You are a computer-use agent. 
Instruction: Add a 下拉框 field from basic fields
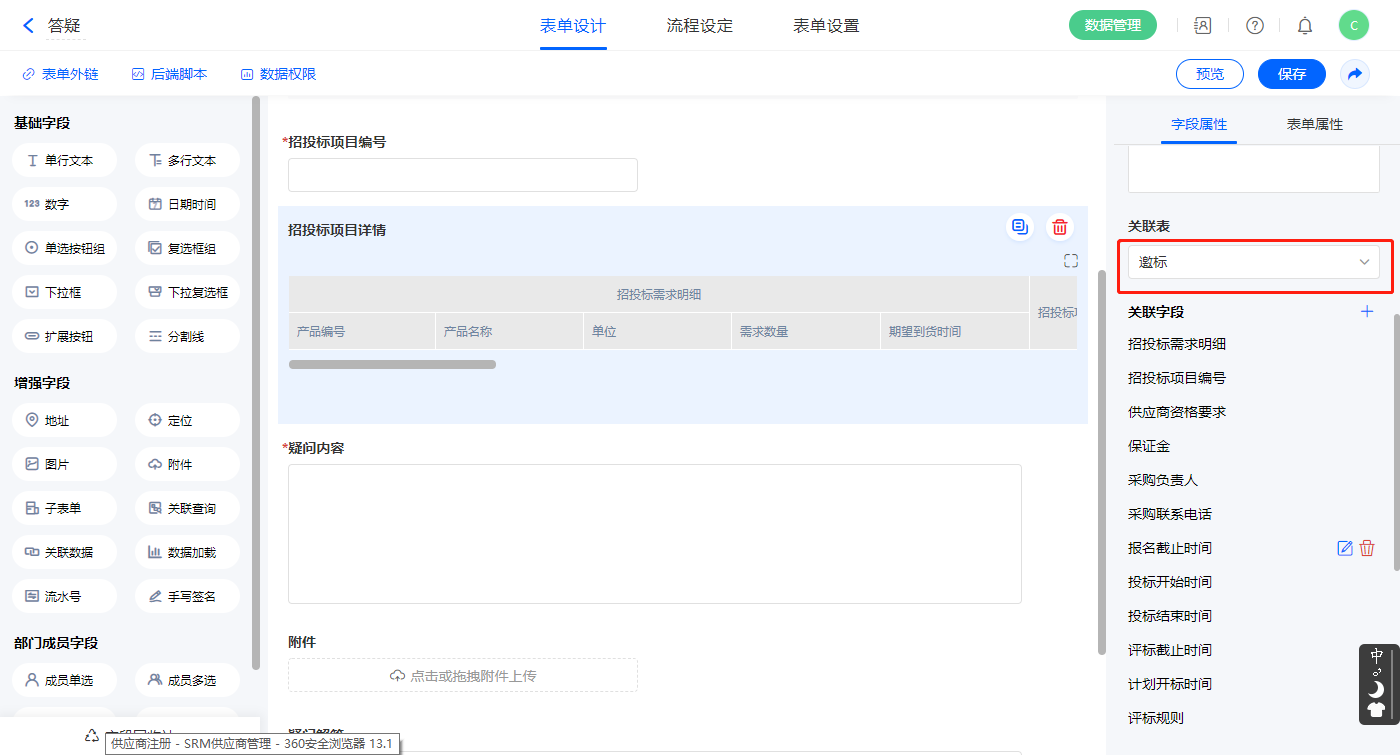point(65,292)
